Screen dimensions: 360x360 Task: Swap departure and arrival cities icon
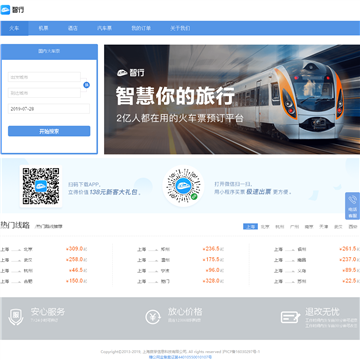(x=86, y=85)
